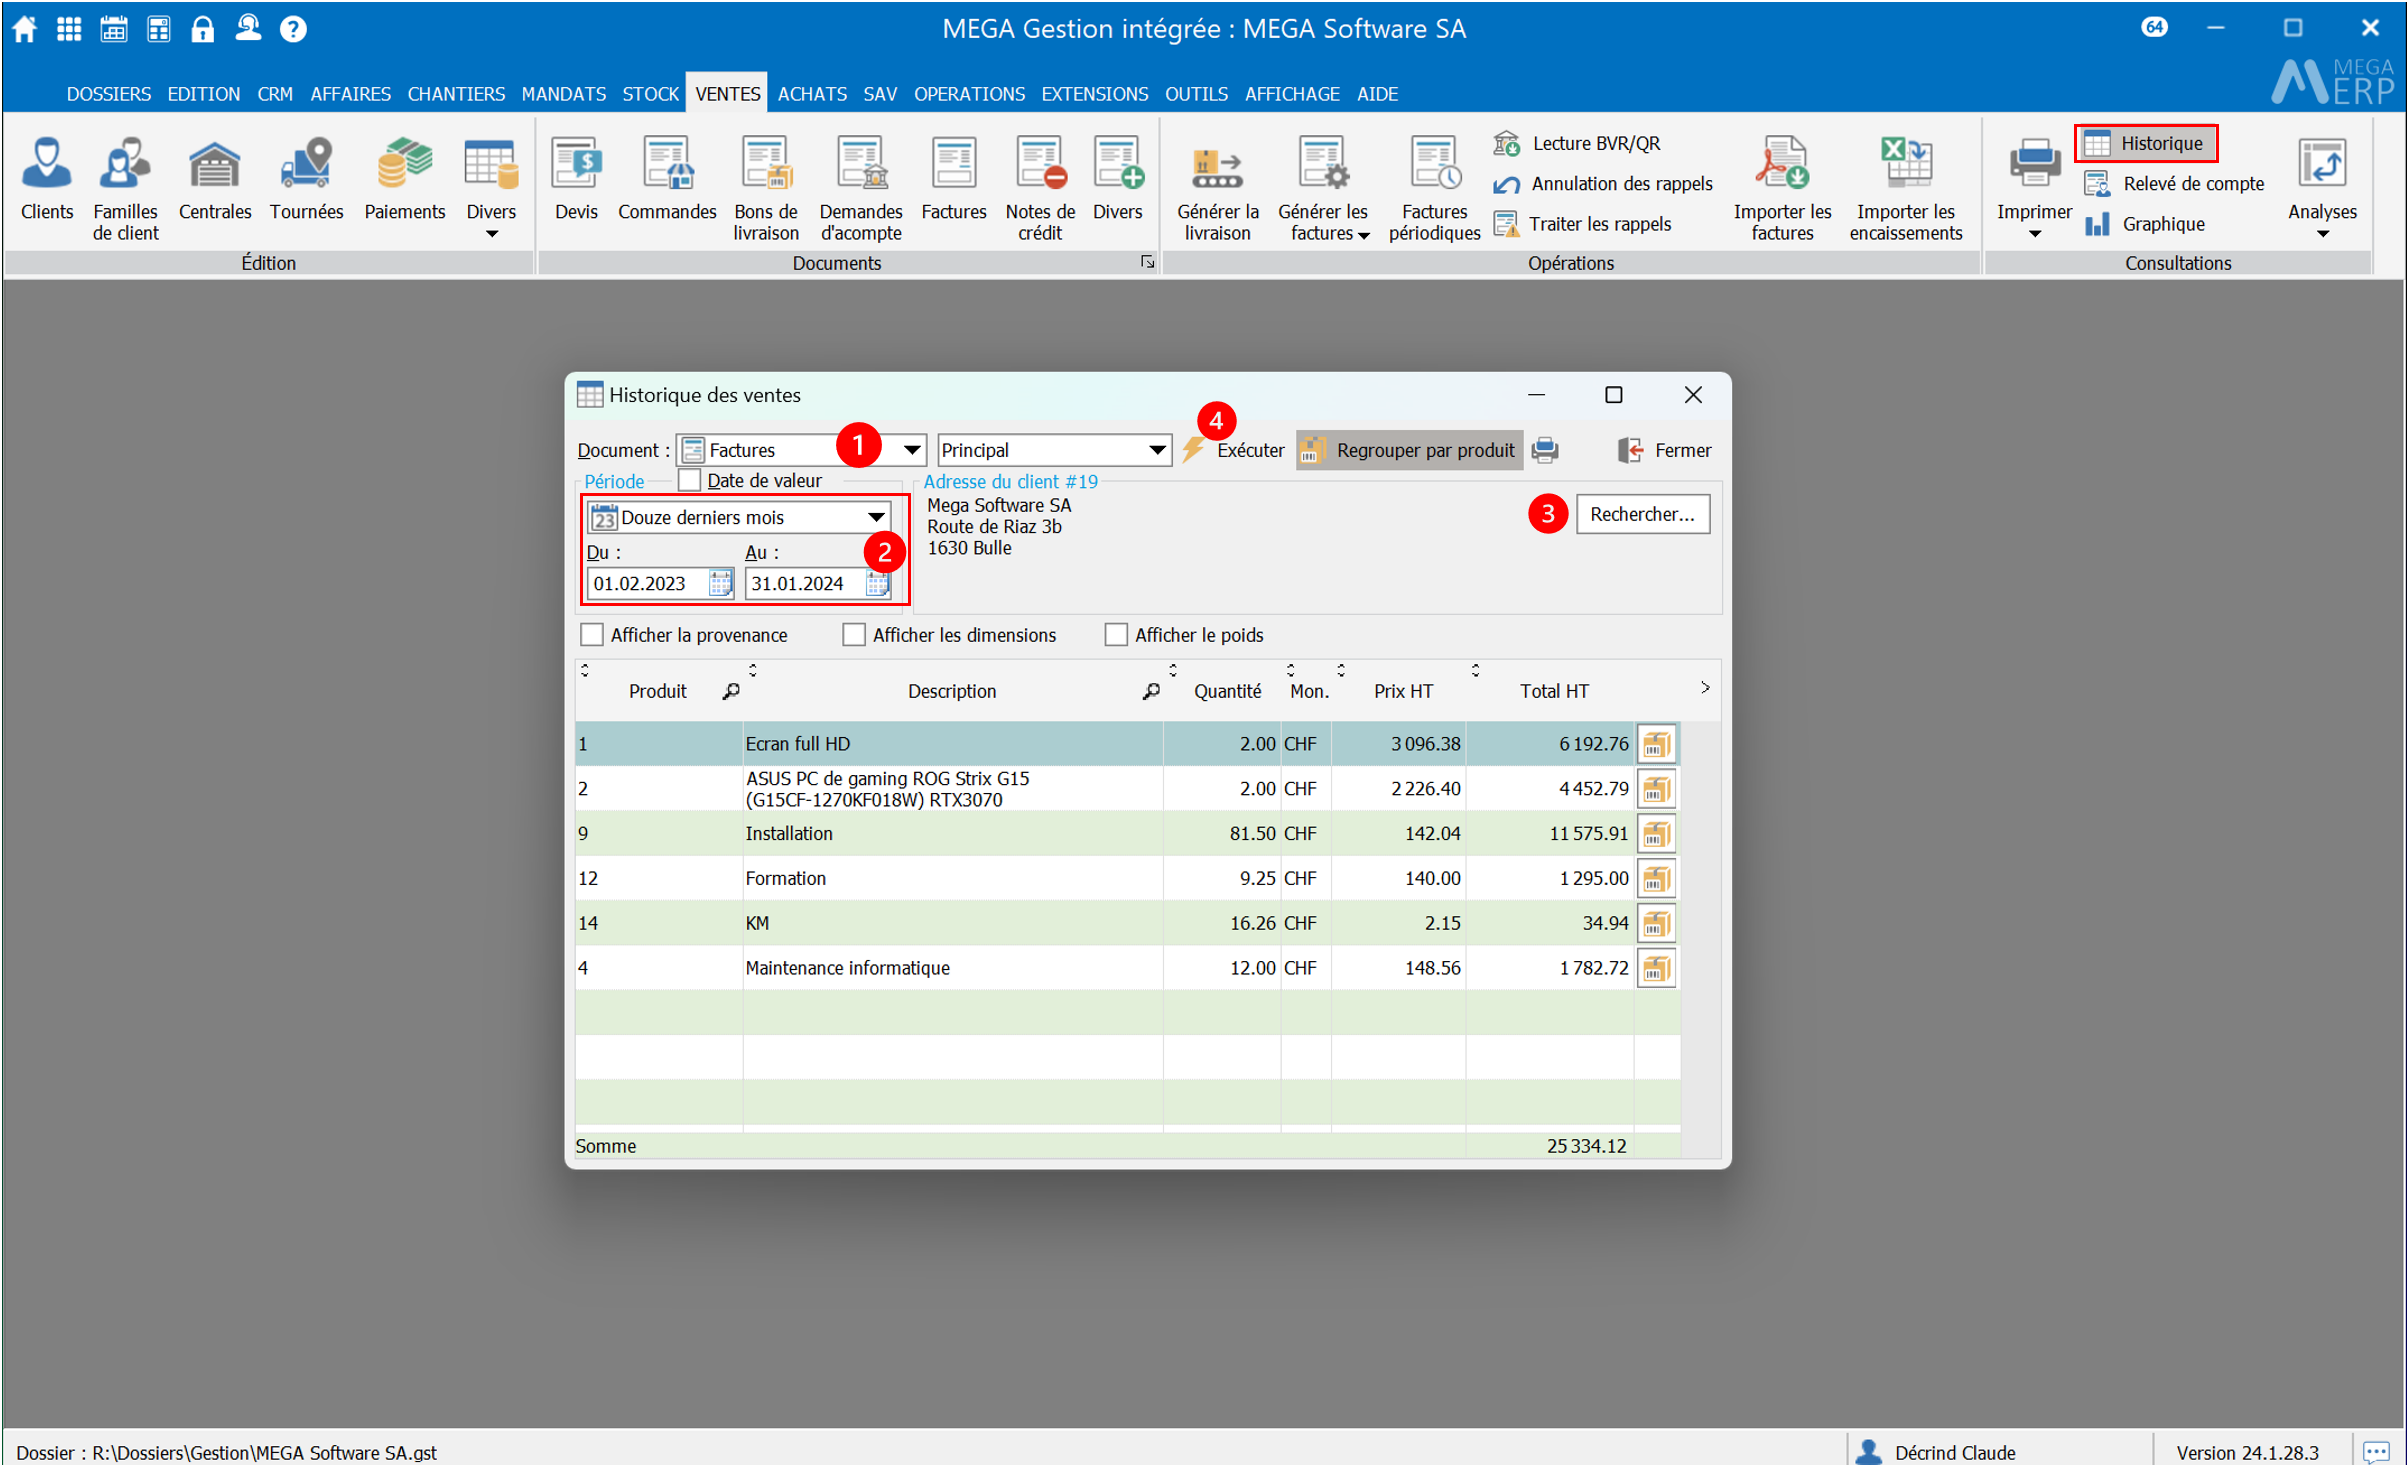The height and width of the screenshot is (1465, 2407).
Task: Click Générer la livraison
Action: click(x=1217, y=190)
